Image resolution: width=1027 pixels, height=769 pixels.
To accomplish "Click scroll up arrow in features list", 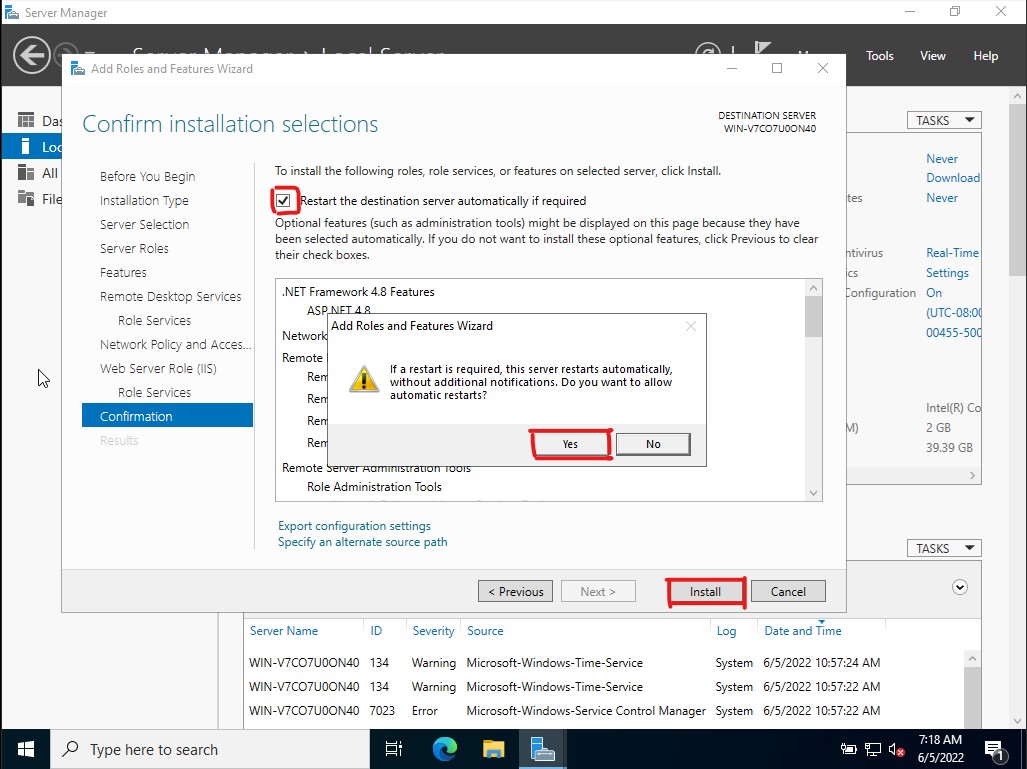I will (813, 288).
